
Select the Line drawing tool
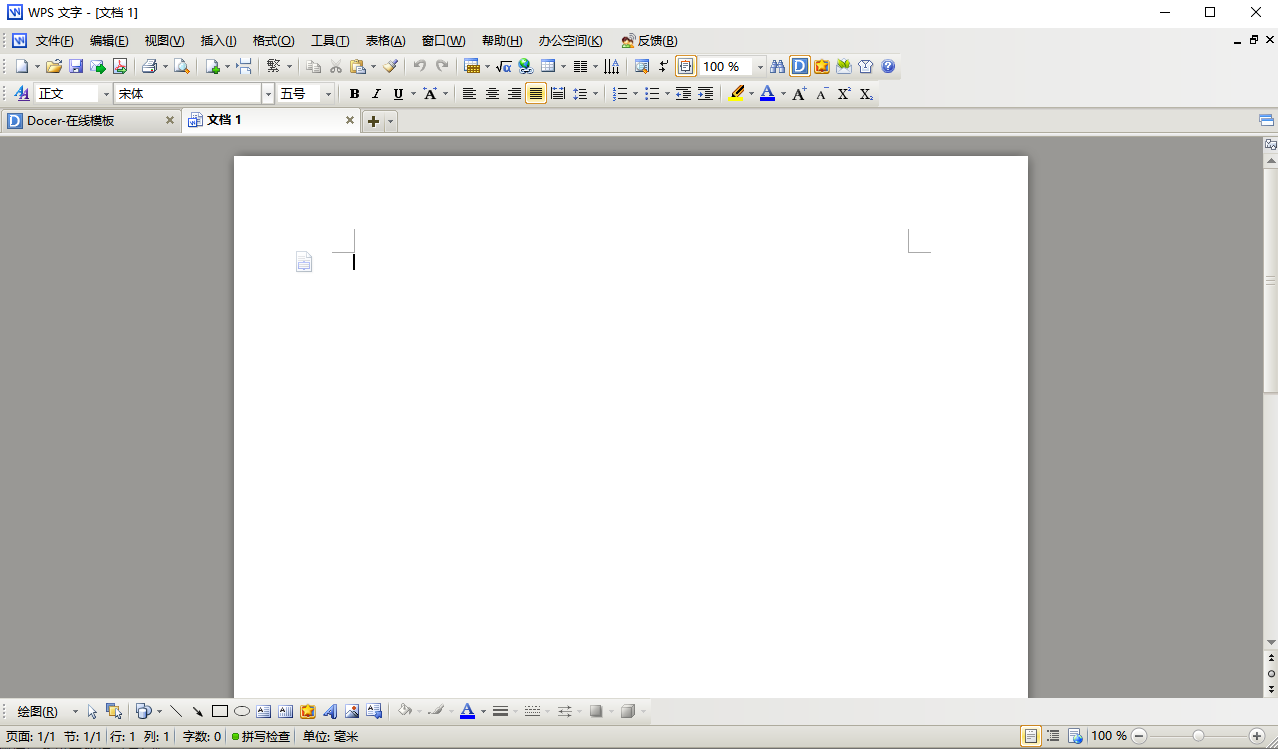(176, 712)
